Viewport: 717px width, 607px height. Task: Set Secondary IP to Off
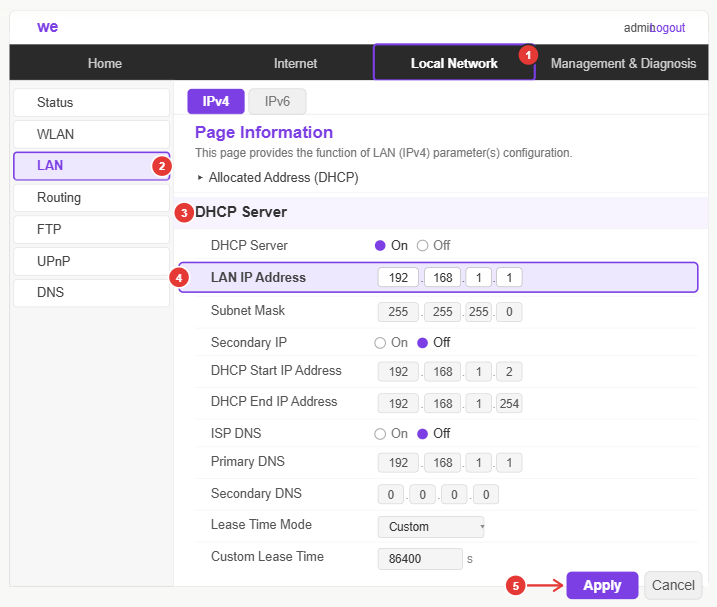pos(423,343)
